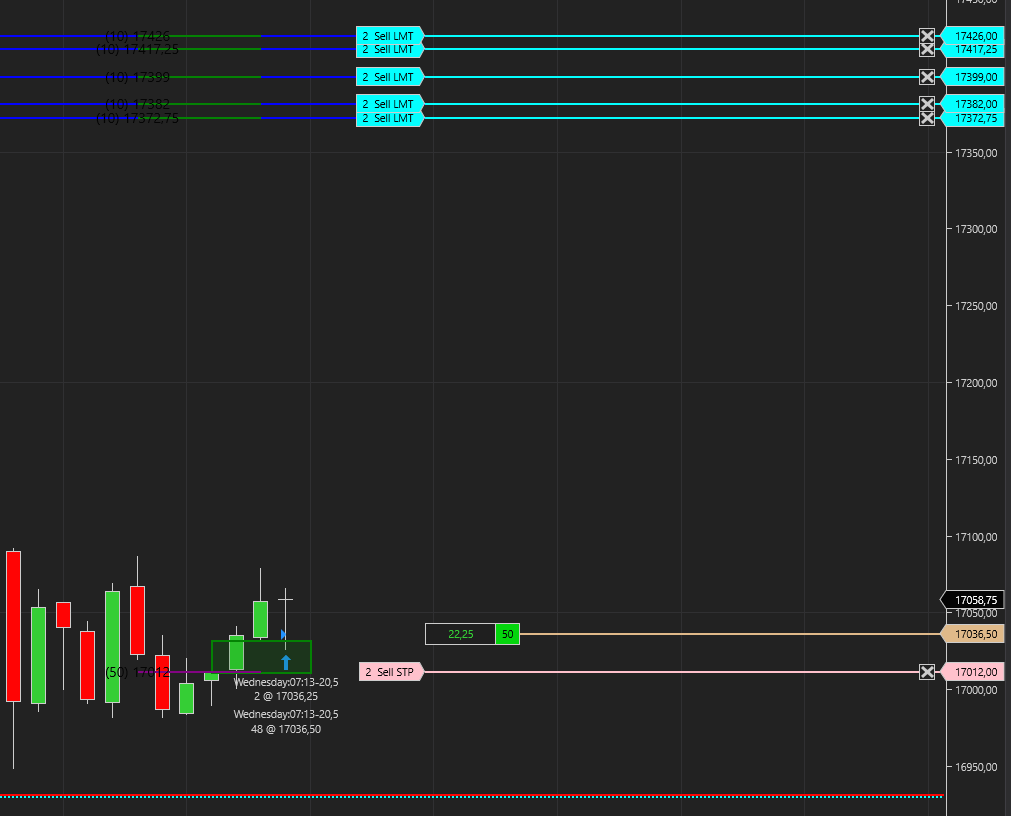Click the 17150,00 price axis label
1011x816 pixels.
coord(976,460)
